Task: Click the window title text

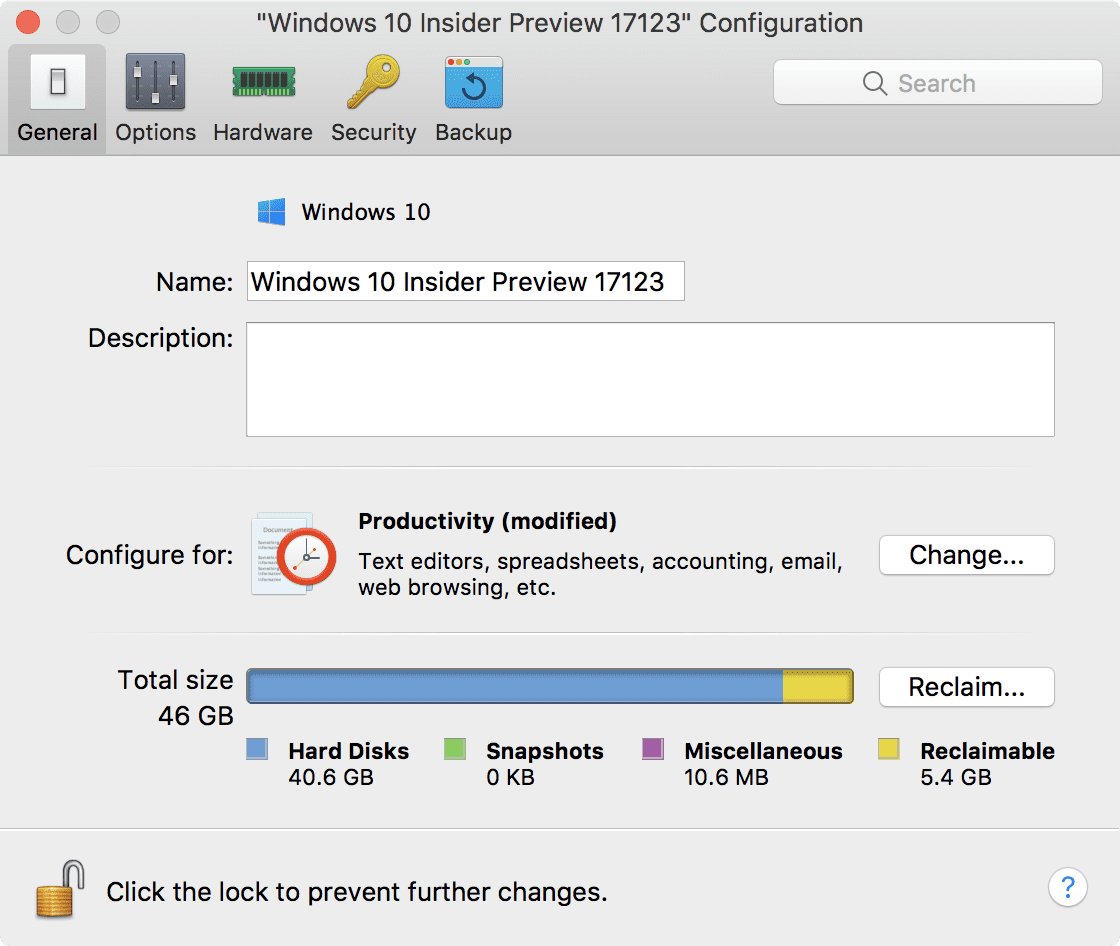Action: pos(560,23)
